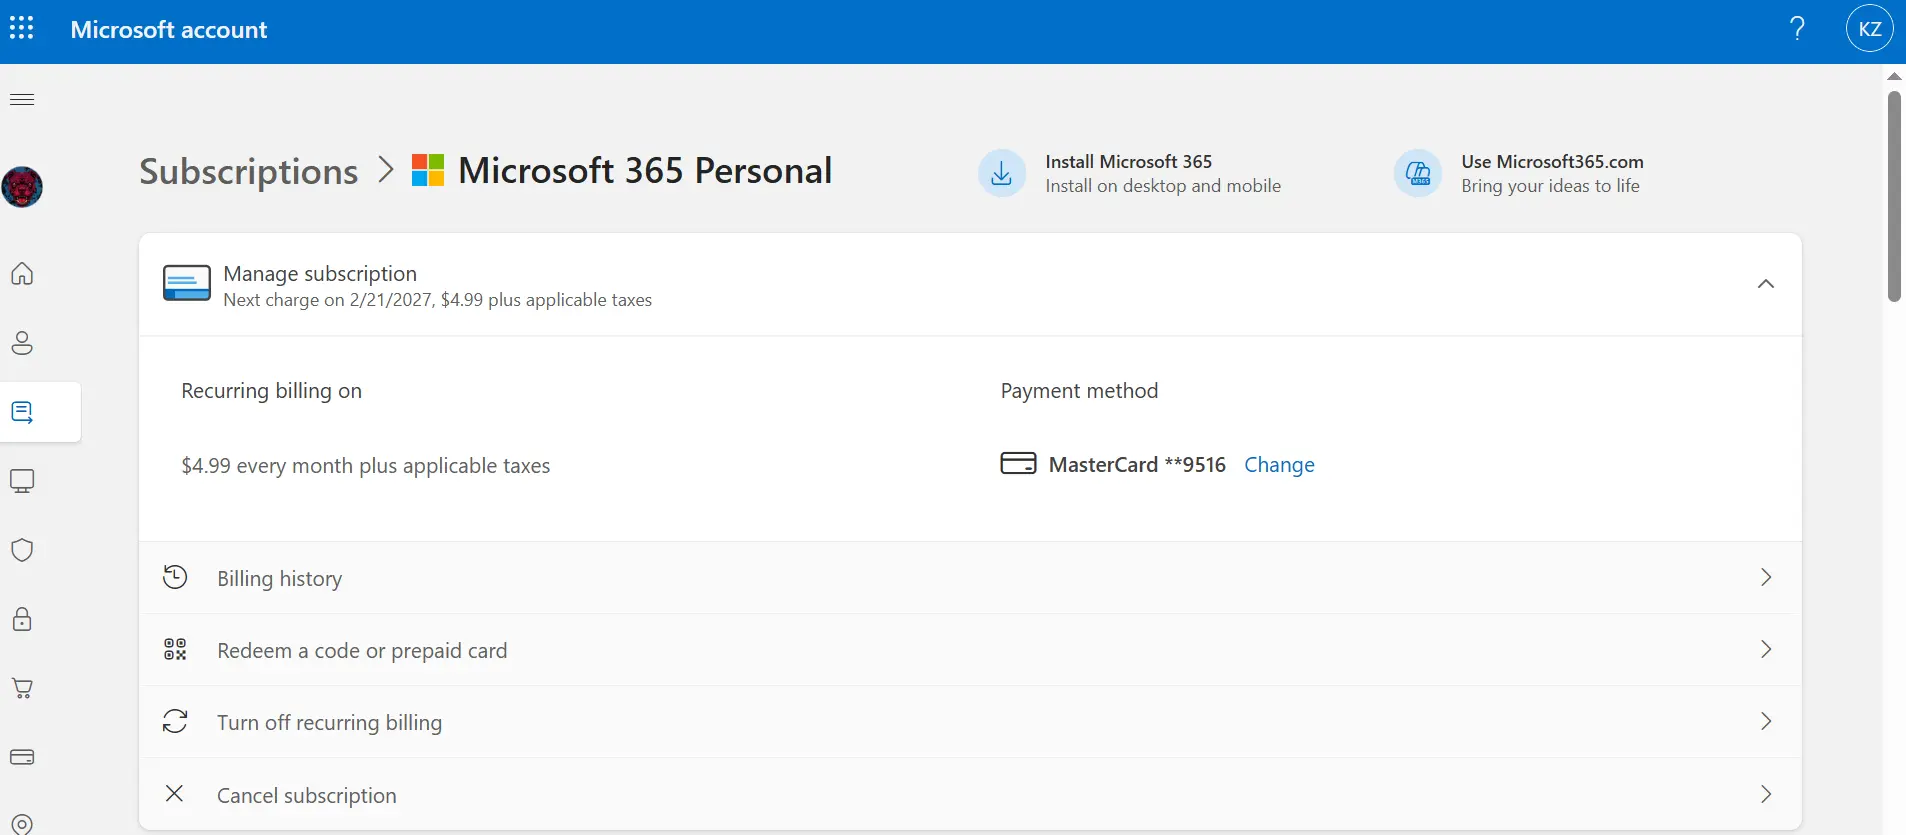The height and width of the screenshot is (835, 1906).
Task: Expand Turn off recurring billing chevron
Action: pos(1766,721)
